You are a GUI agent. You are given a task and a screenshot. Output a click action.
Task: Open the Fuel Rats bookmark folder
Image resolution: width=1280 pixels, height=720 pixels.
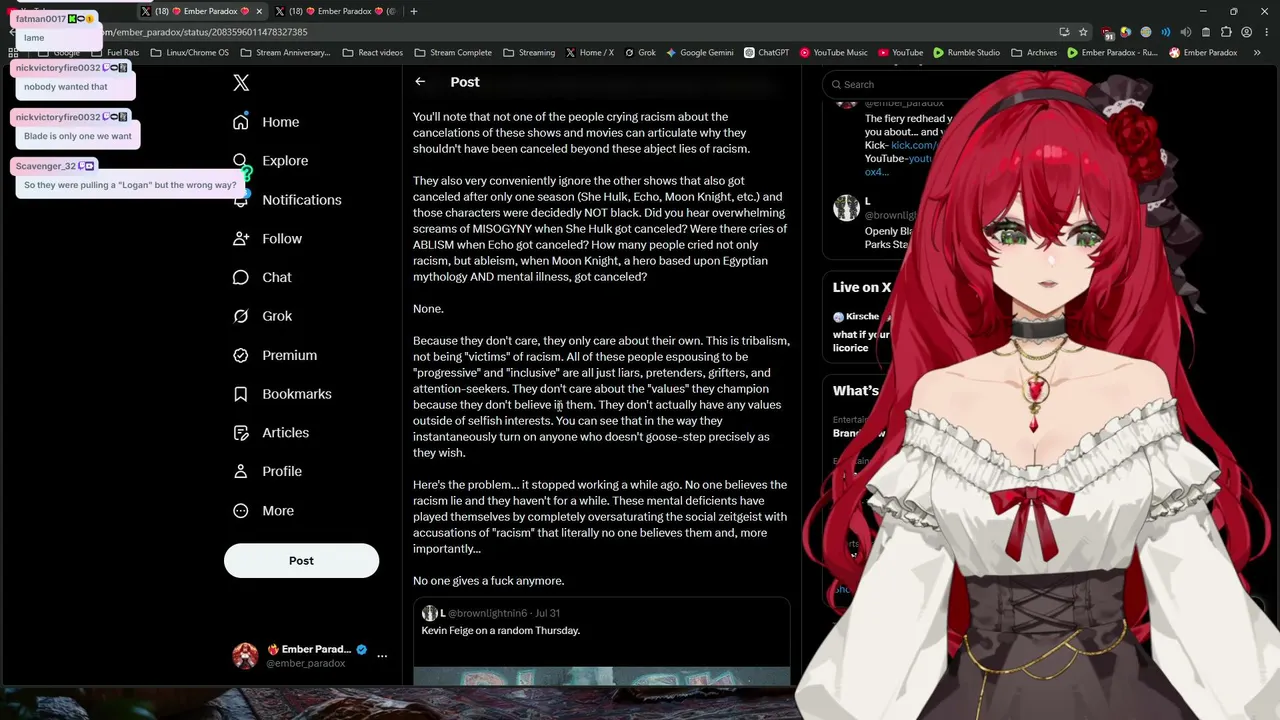[x=115, y=52]
